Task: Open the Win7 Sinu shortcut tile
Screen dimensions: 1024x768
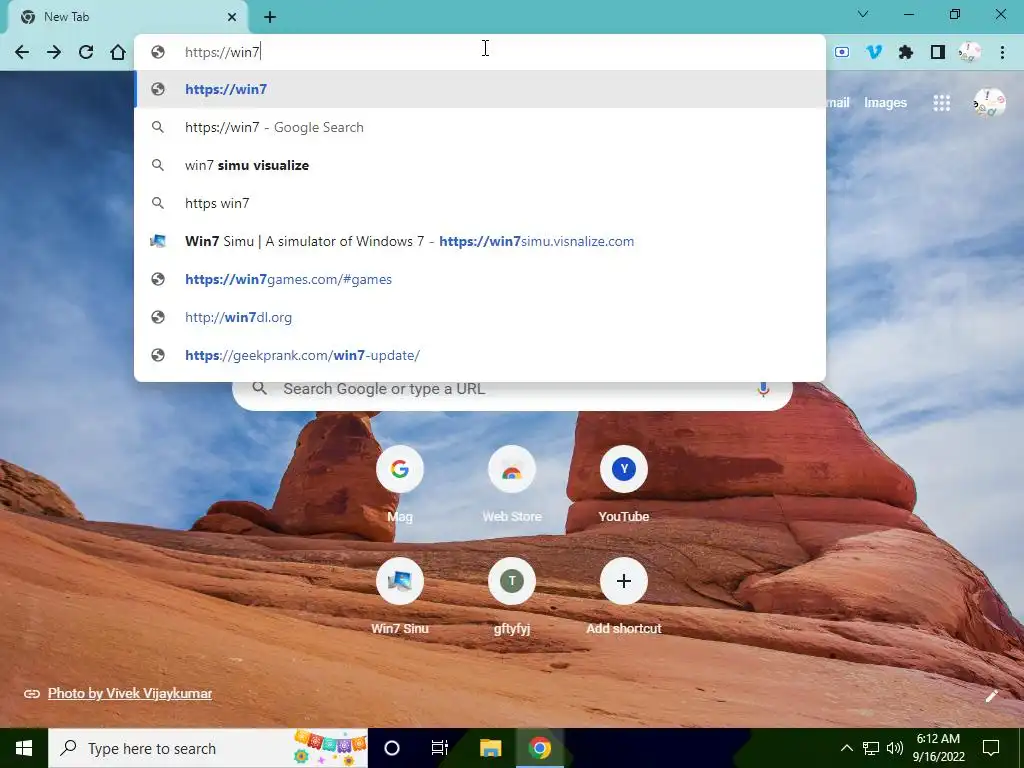Action: (x=400, y=597)
